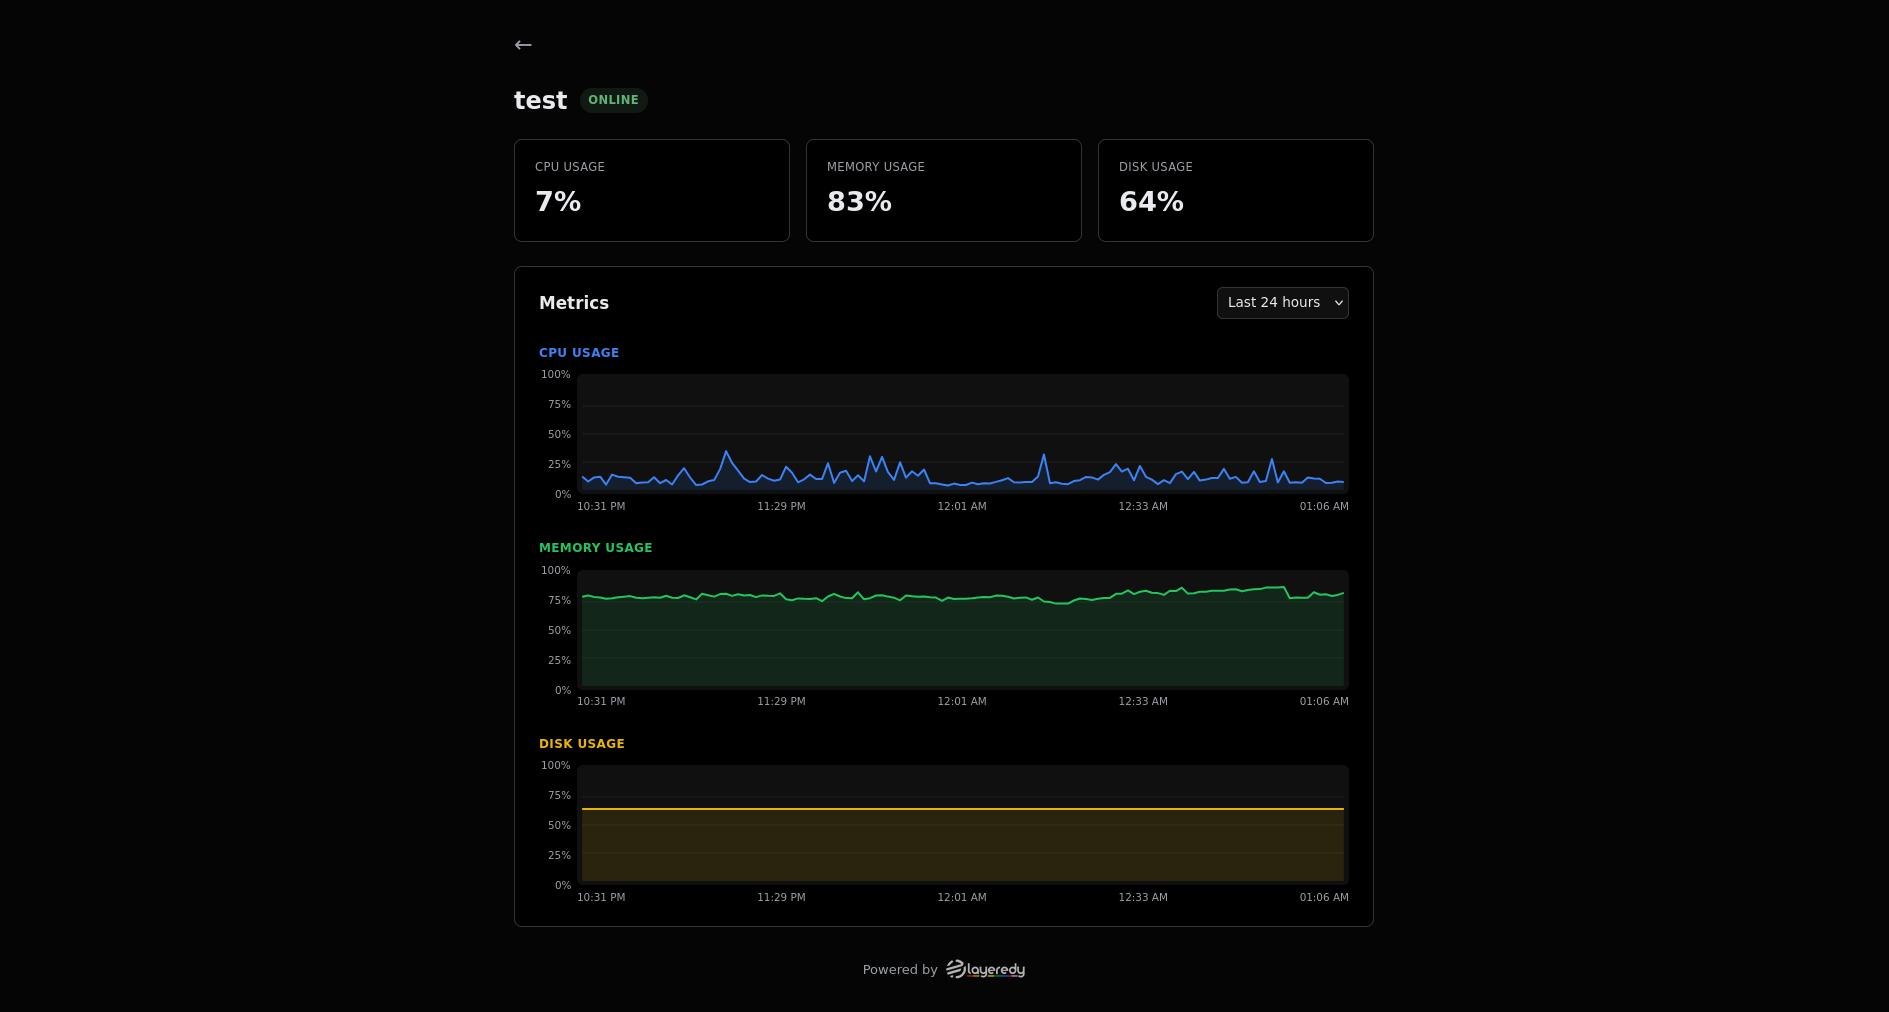Click the back arrow icon
The image size is (1889, 1012).
(x=523, y=45)
